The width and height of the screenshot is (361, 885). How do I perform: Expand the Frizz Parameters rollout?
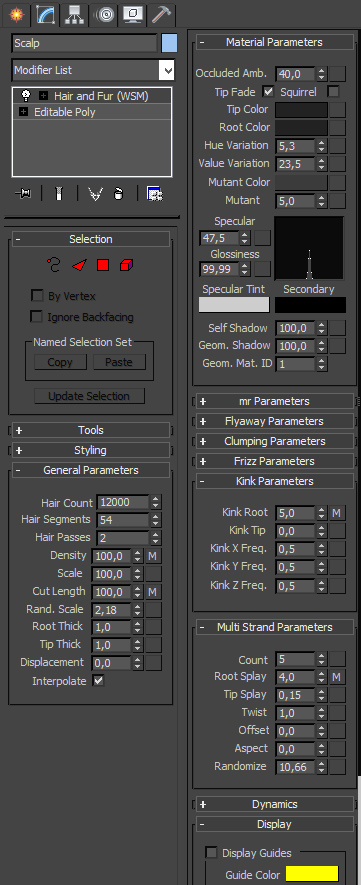tap(274, 461)
